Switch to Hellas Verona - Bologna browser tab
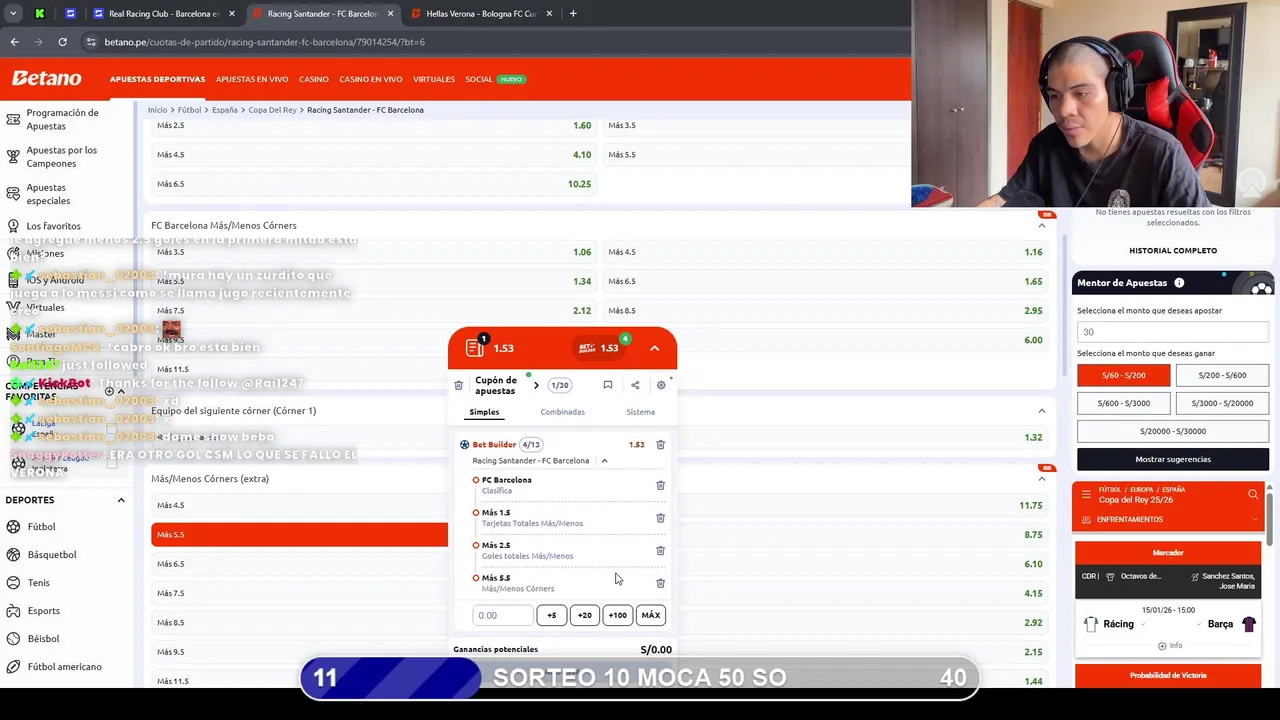Screen dimensions: 1280x720 (480, 14)
